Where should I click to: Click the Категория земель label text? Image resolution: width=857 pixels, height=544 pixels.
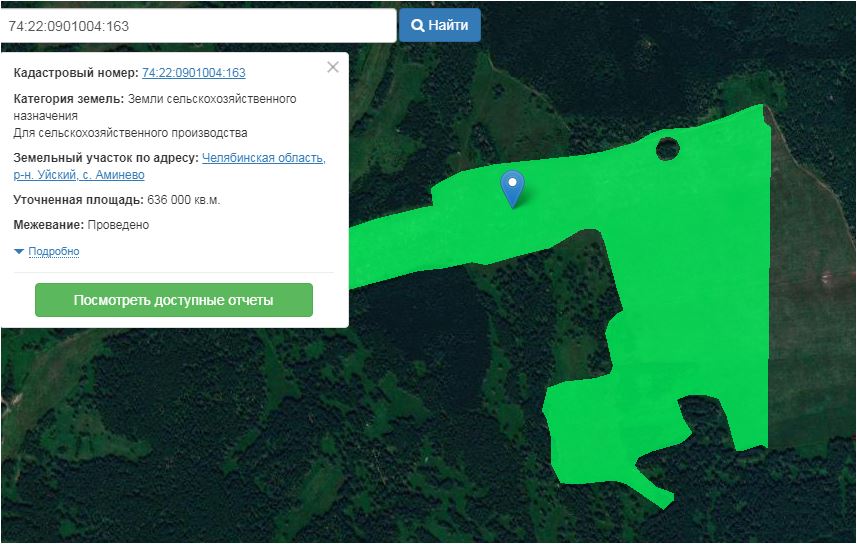click(x=69, y=99)
